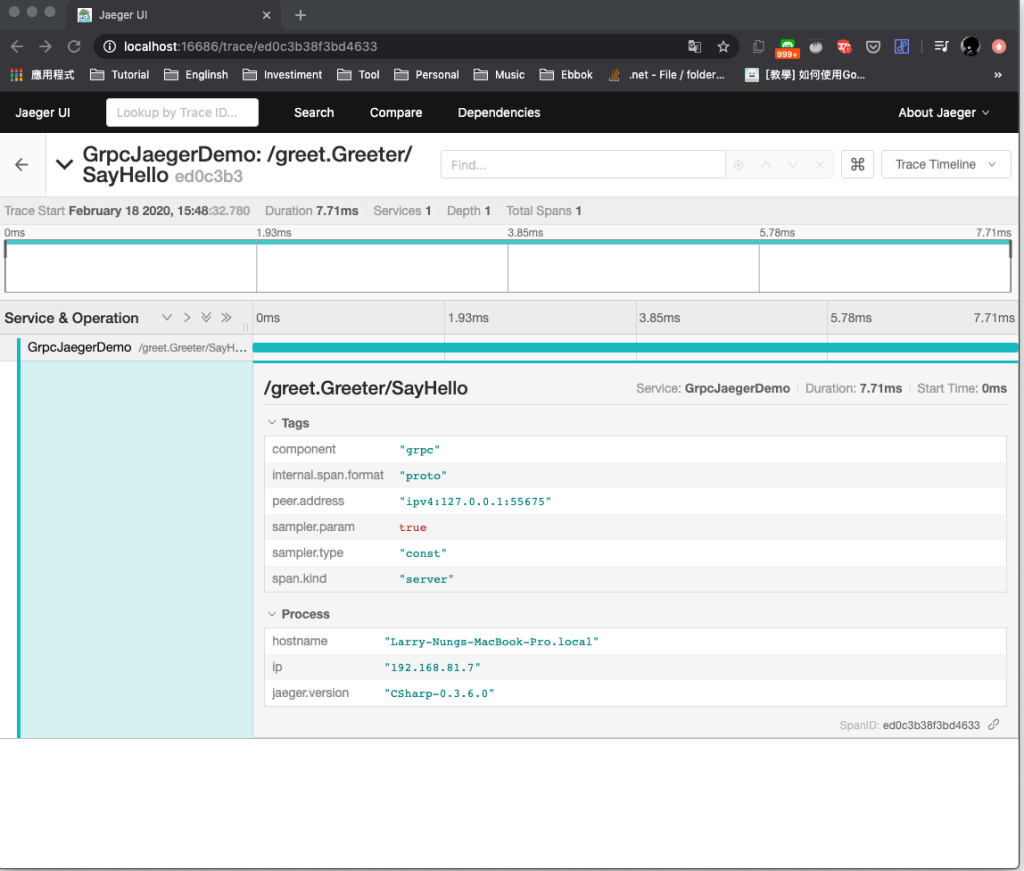Viewport: 1024px width, 871px height.
Task: Click the "grpc" component tag value
Action: click(x=419, y=450)
